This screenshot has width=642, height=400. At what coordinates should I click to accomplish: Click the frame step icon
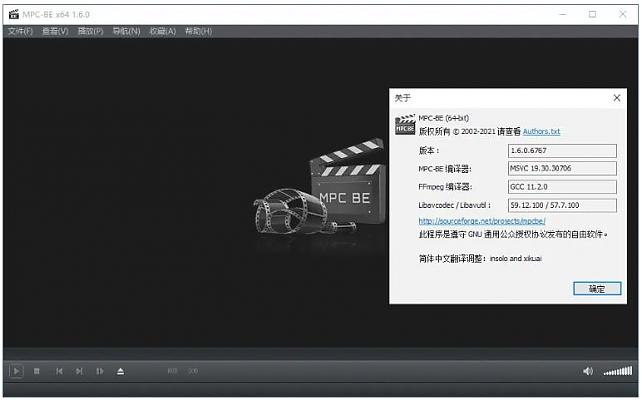click(100, 371)
